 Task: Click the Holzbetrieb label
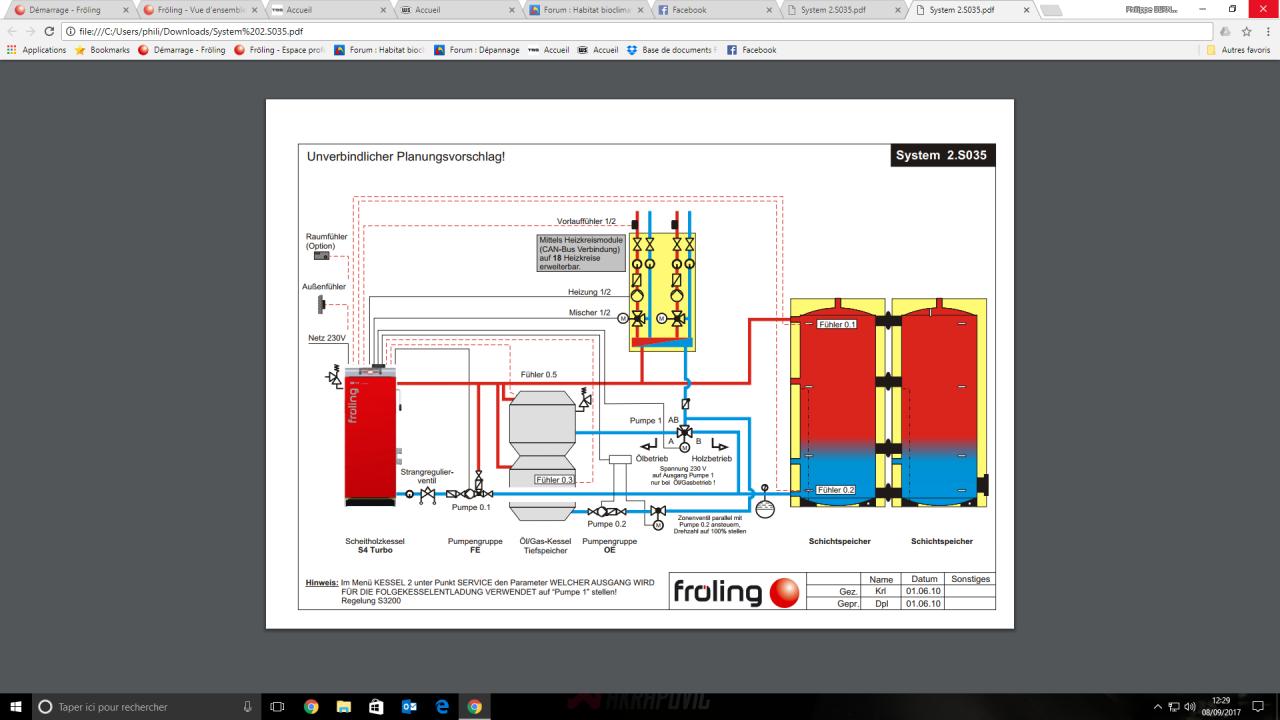(712, 458)
